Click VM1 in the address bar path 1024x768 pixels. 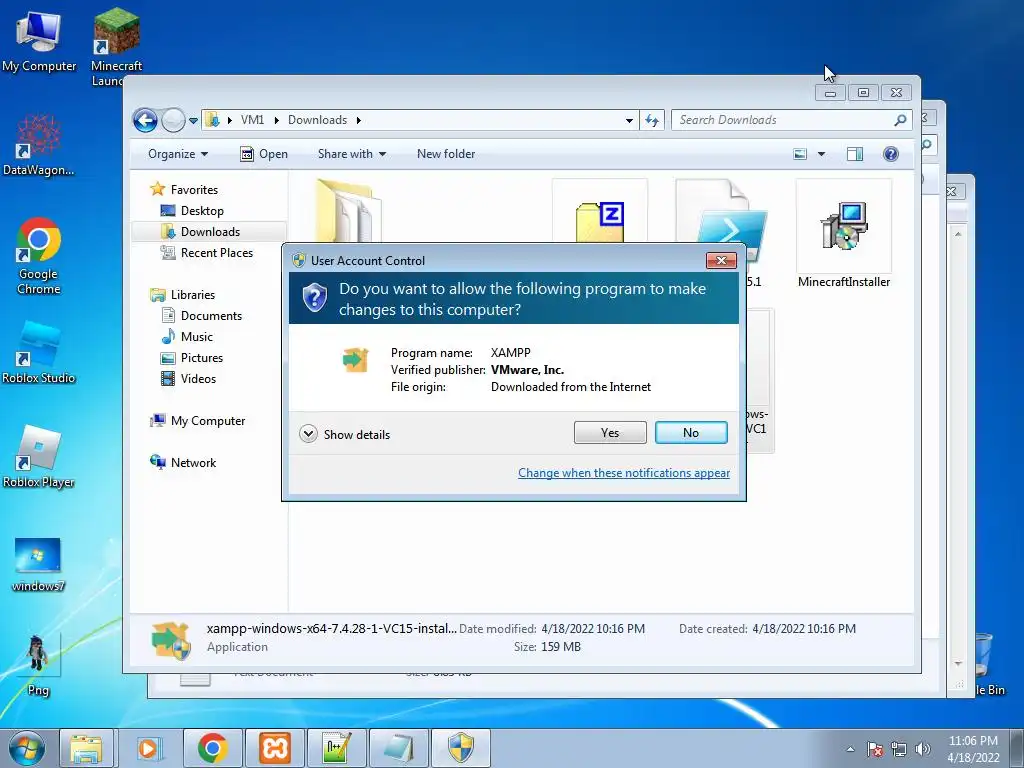[252, 120]
